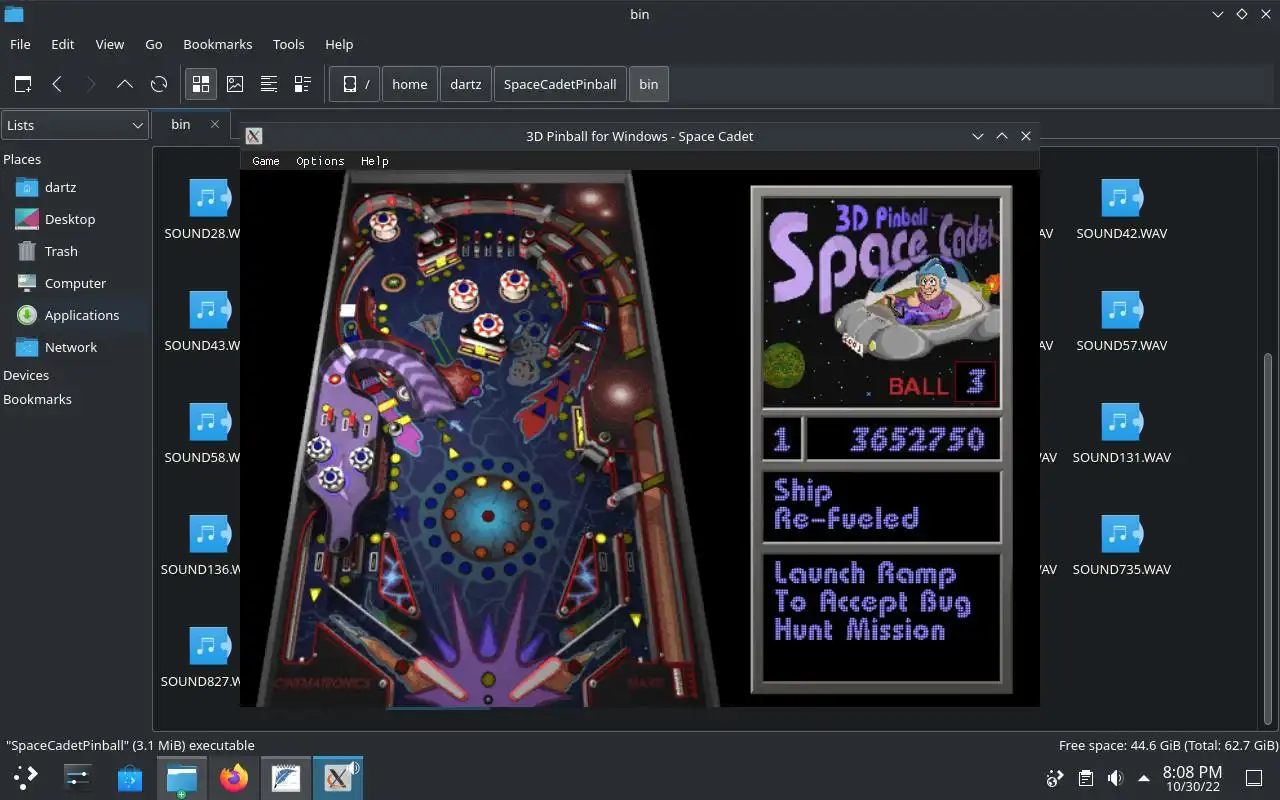This screenshot has height=800, width=1280.
Task: Open Discover software store from taskbar
Action: click(x=130, y=777)
